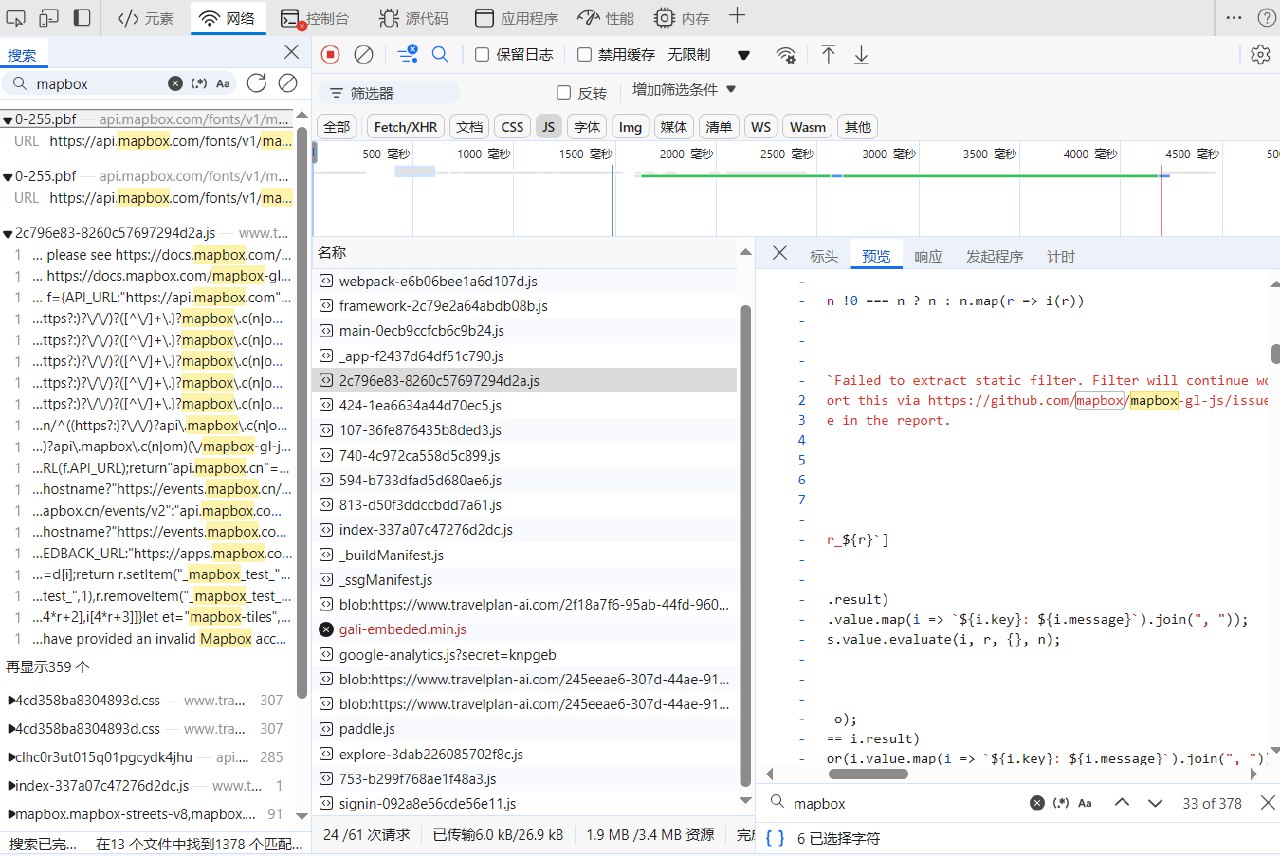The height and width of the screenshot is (856, 1280).
Task: Enable the 禁用缓存 checkbox
Action: 585,55
